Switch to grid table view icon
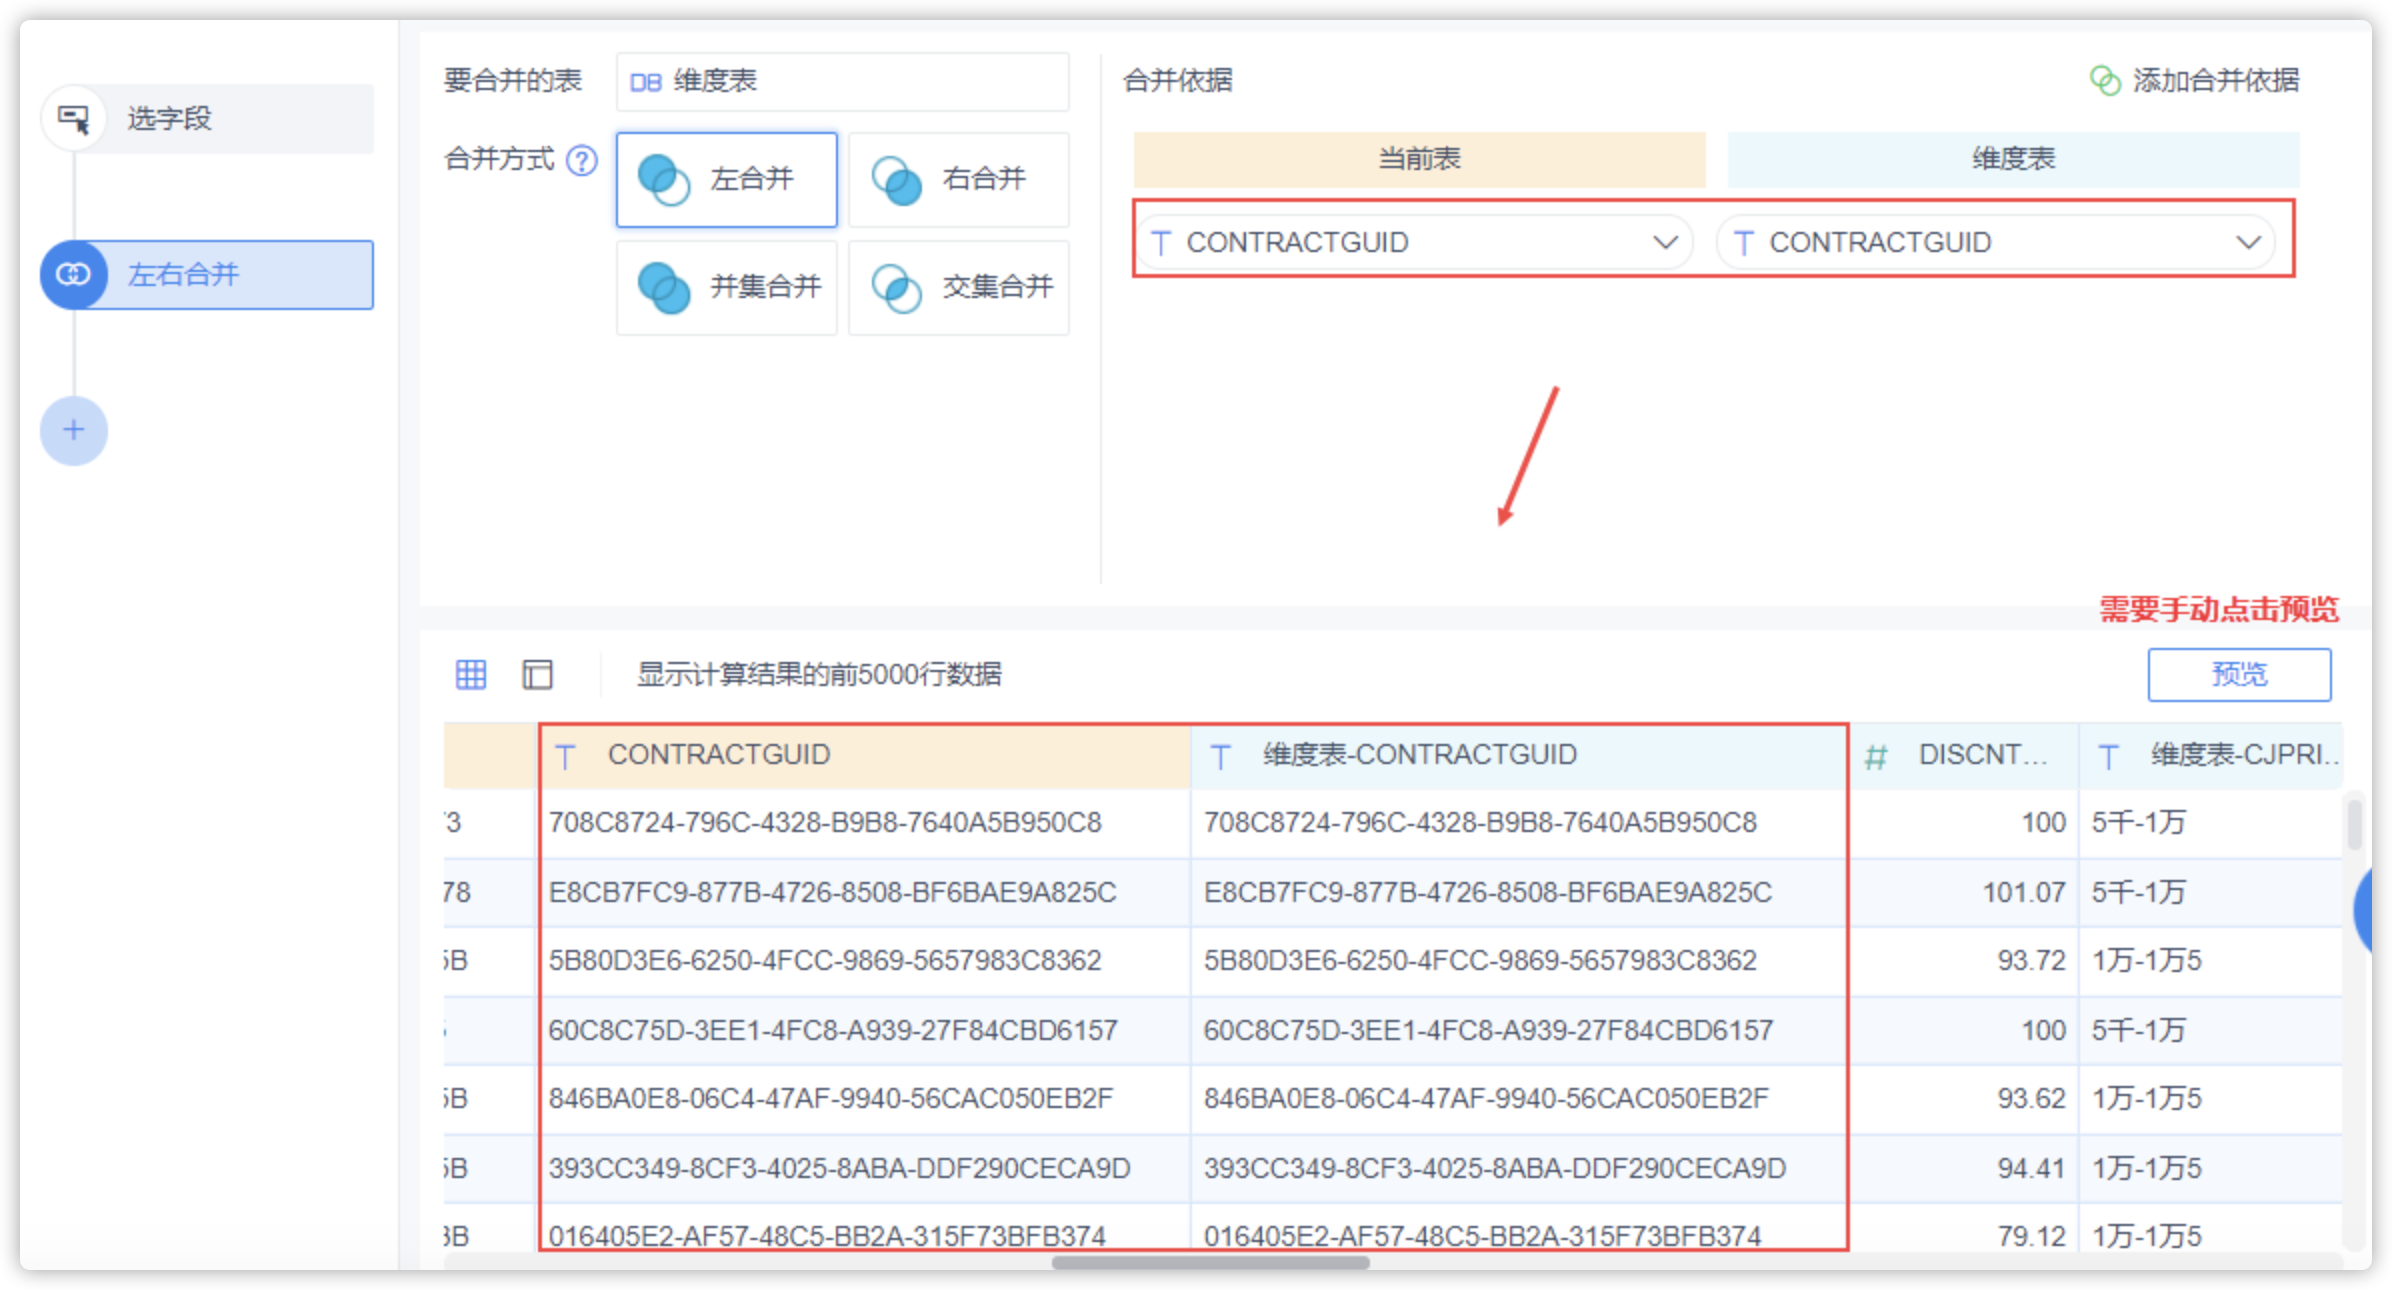The width and height of the screenshot is (2392, 1290). 471,675
